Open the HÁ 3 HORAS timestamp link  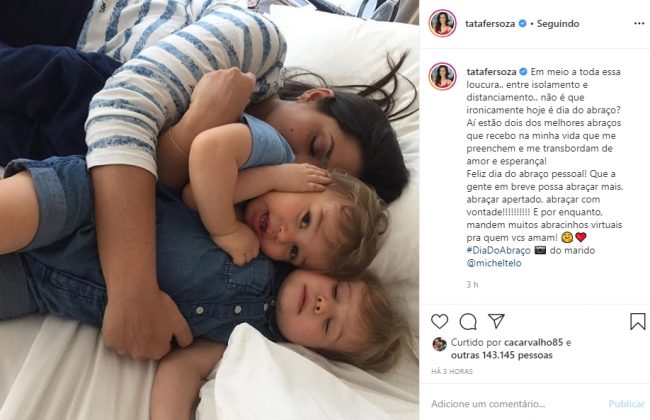point(452,371)
